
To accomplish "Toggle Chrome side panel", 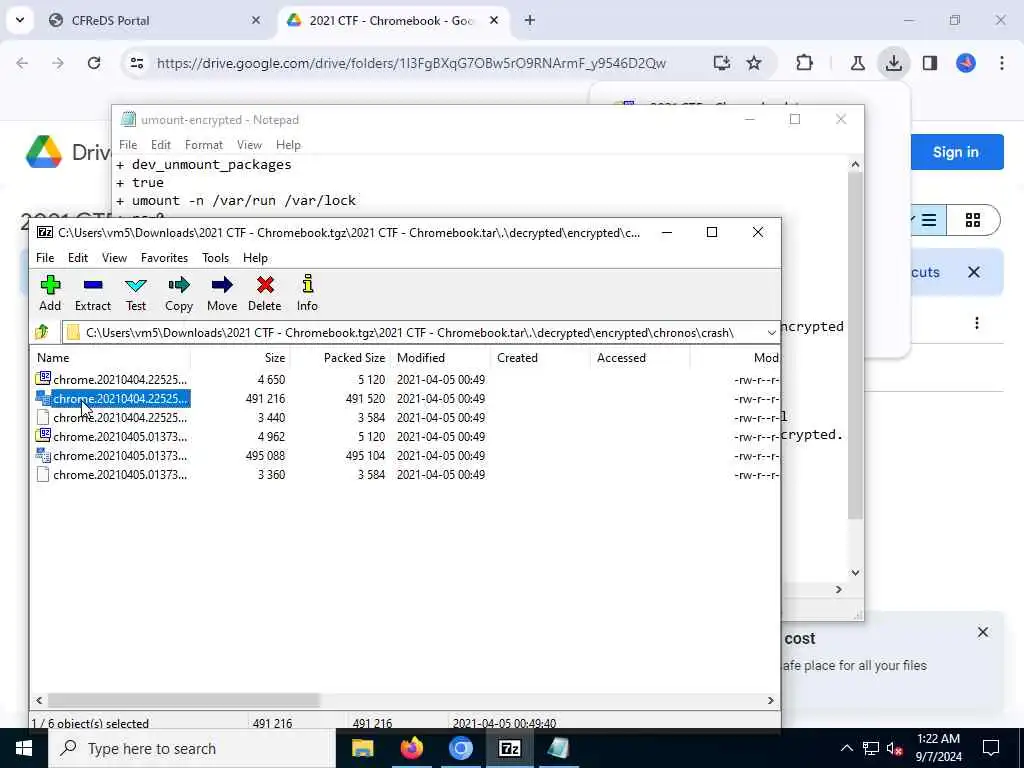I will (930, 63).
